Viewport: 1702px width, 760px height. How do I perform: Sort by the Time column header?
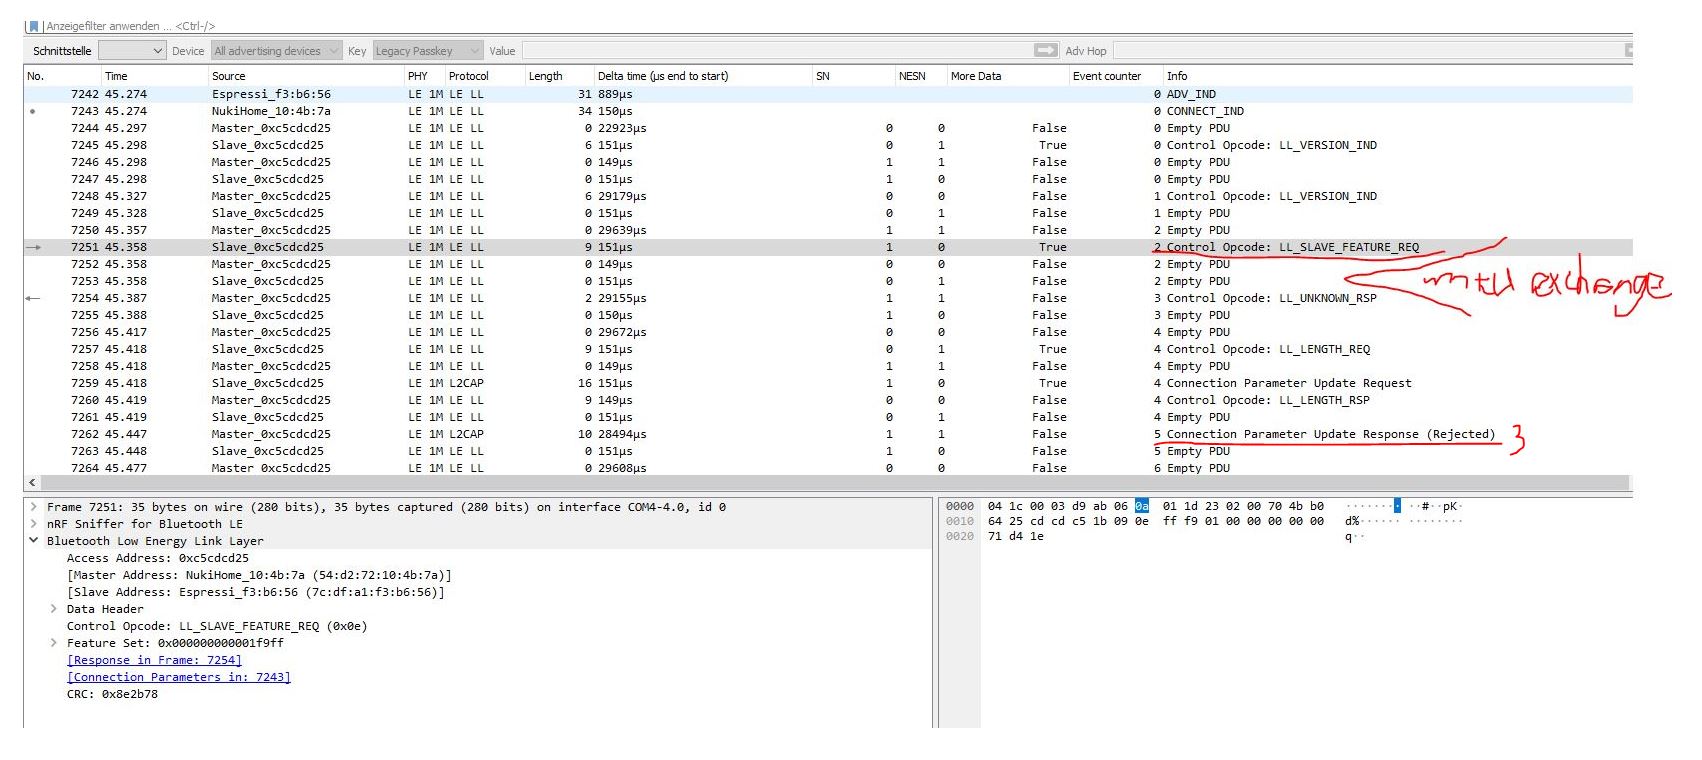pos(154,76)
